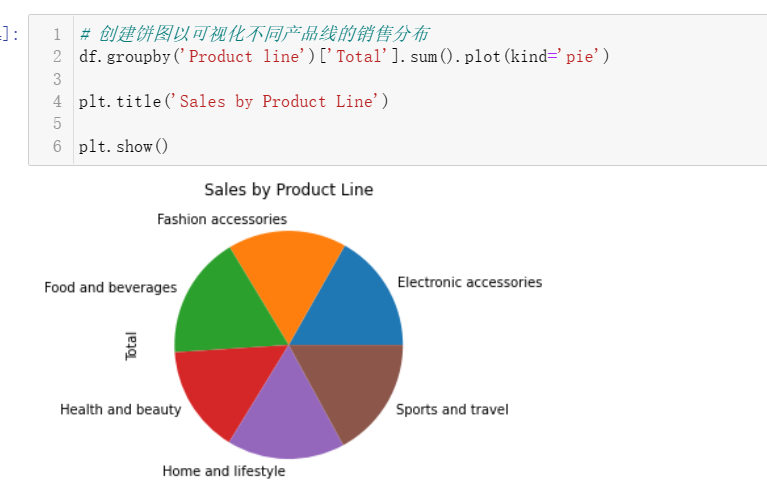This screenshot has width=767, height=504.
Task: Click the 'Sales by Product Line' chart title
Action: click(288, 189)
